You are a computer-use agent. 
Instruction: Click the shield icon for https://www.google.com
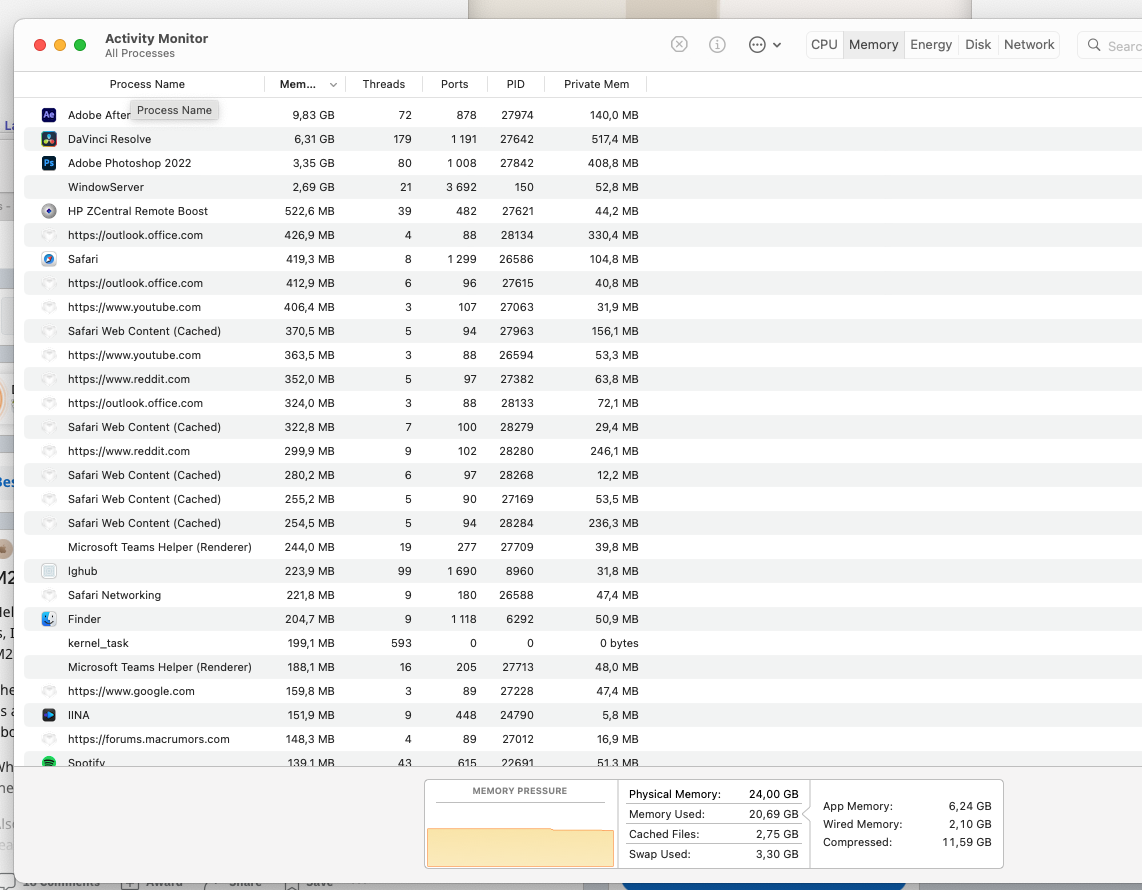[x=49, y=691]
